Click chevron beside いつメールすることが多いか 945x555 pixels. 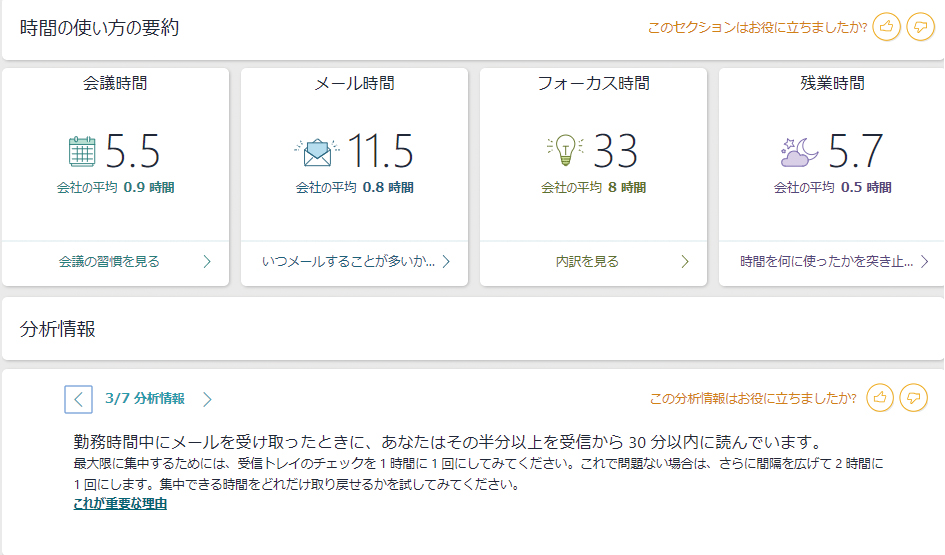pos(446,262)
